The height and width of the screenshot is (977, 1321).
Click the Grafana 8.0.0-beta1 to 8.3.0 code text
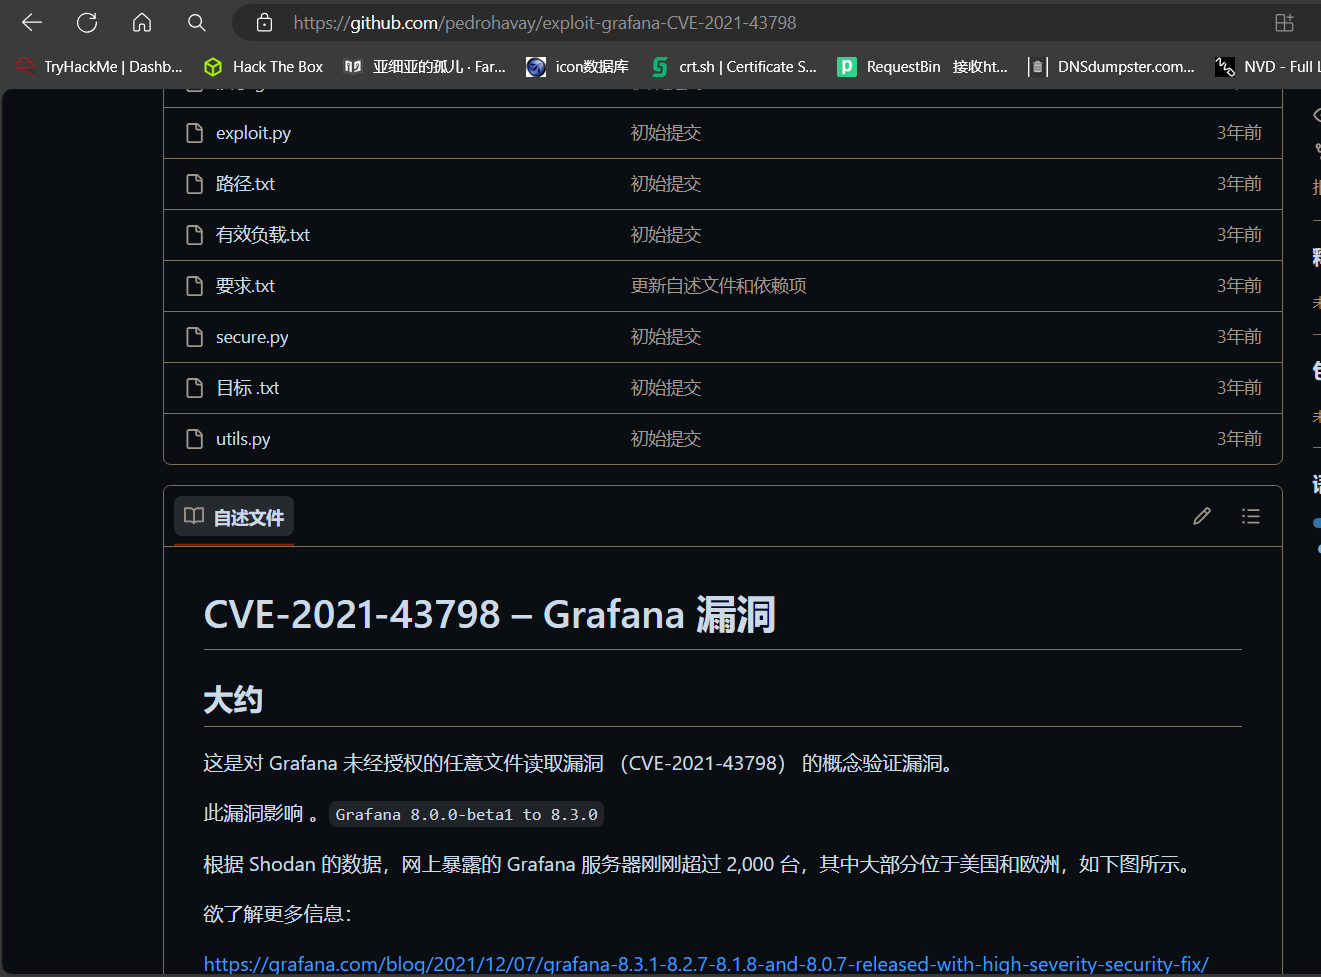(467, 814)
